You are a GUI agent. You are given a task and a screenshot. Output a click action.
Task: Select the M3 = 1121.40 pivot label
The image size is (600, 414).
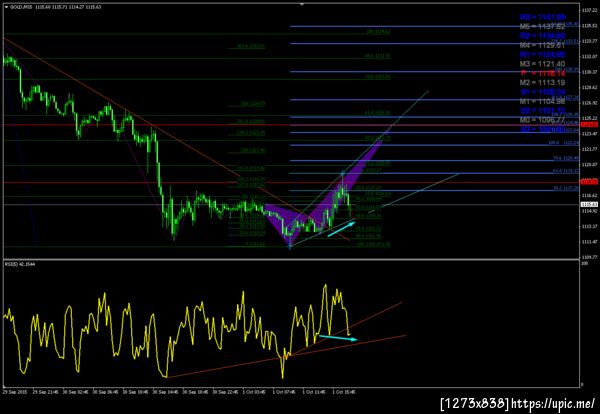542,64
